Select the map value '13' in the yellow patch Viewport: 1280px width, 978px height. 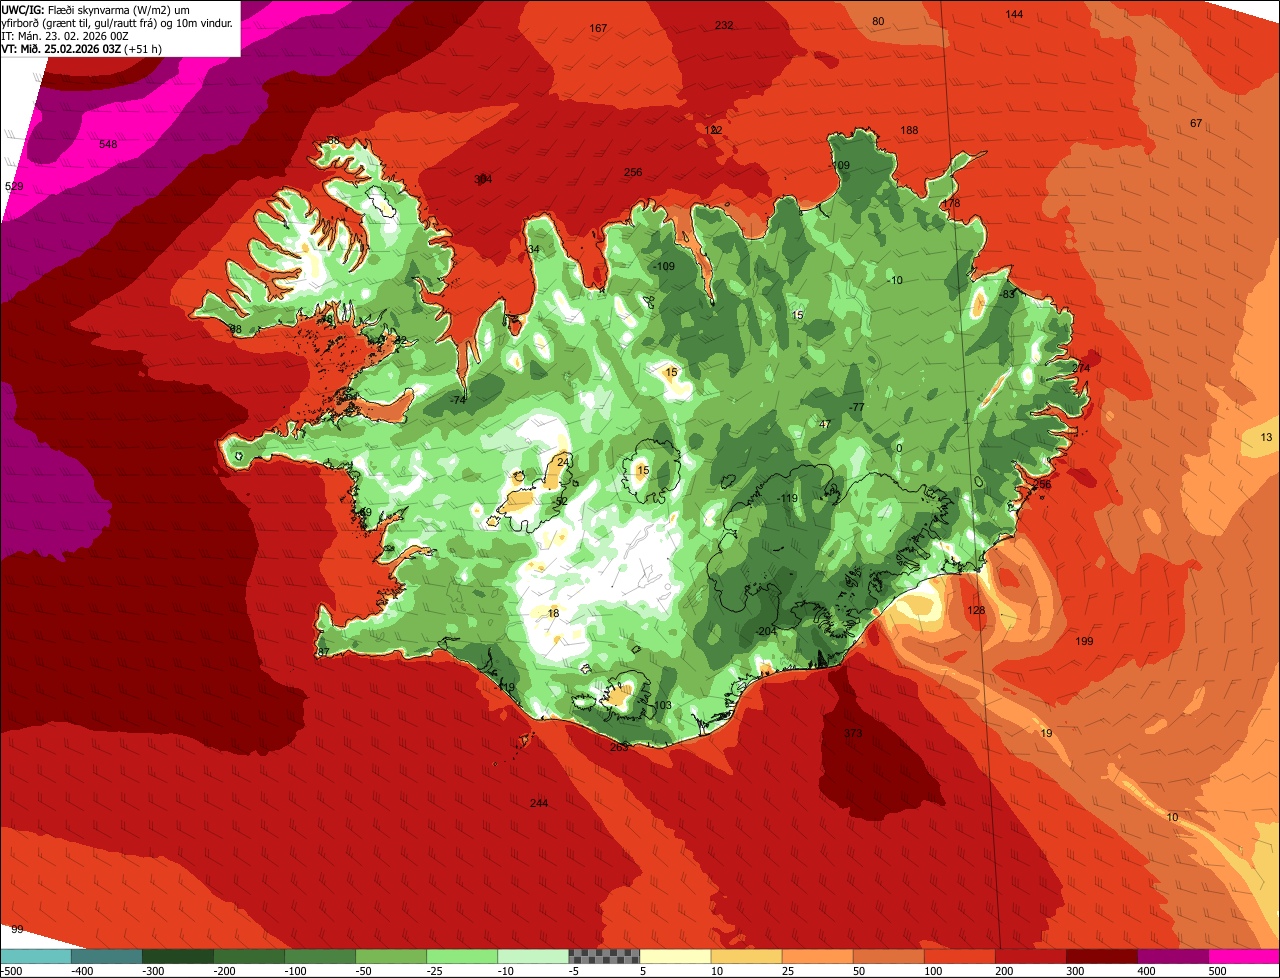pyautogui.click(x=1266, y=437)
